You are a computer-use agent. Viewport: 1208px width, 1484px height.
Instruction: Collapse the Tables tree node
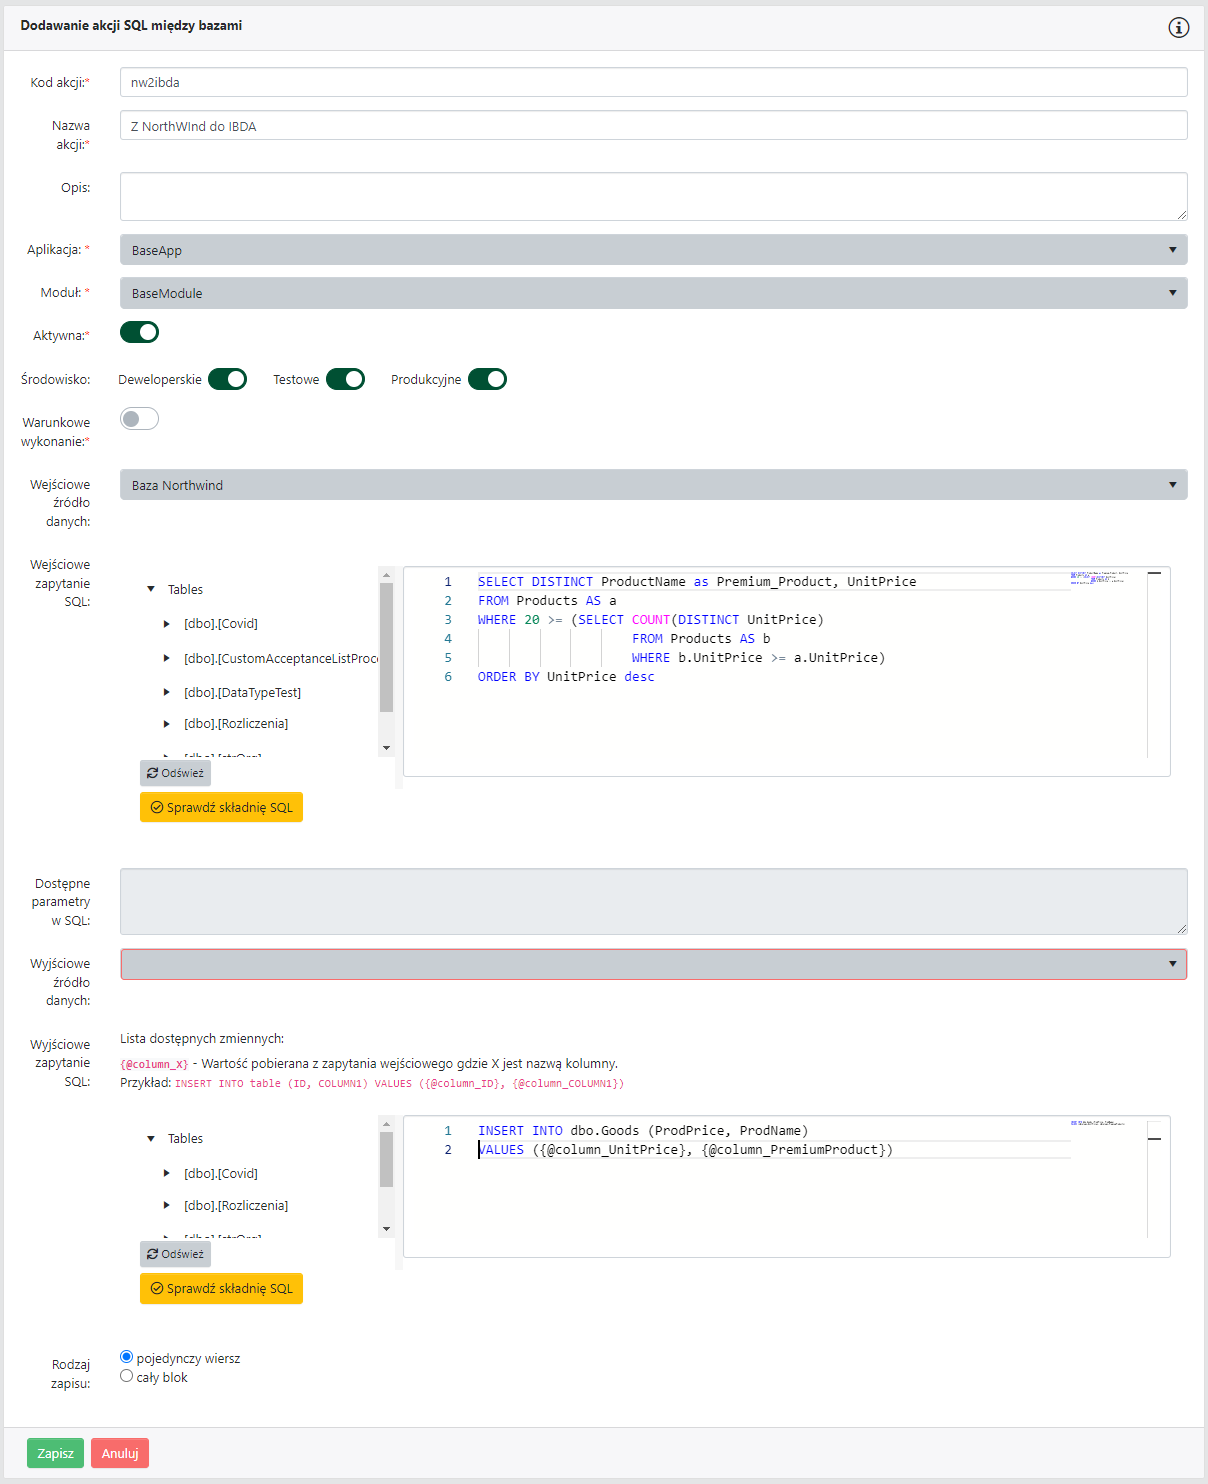152,589
